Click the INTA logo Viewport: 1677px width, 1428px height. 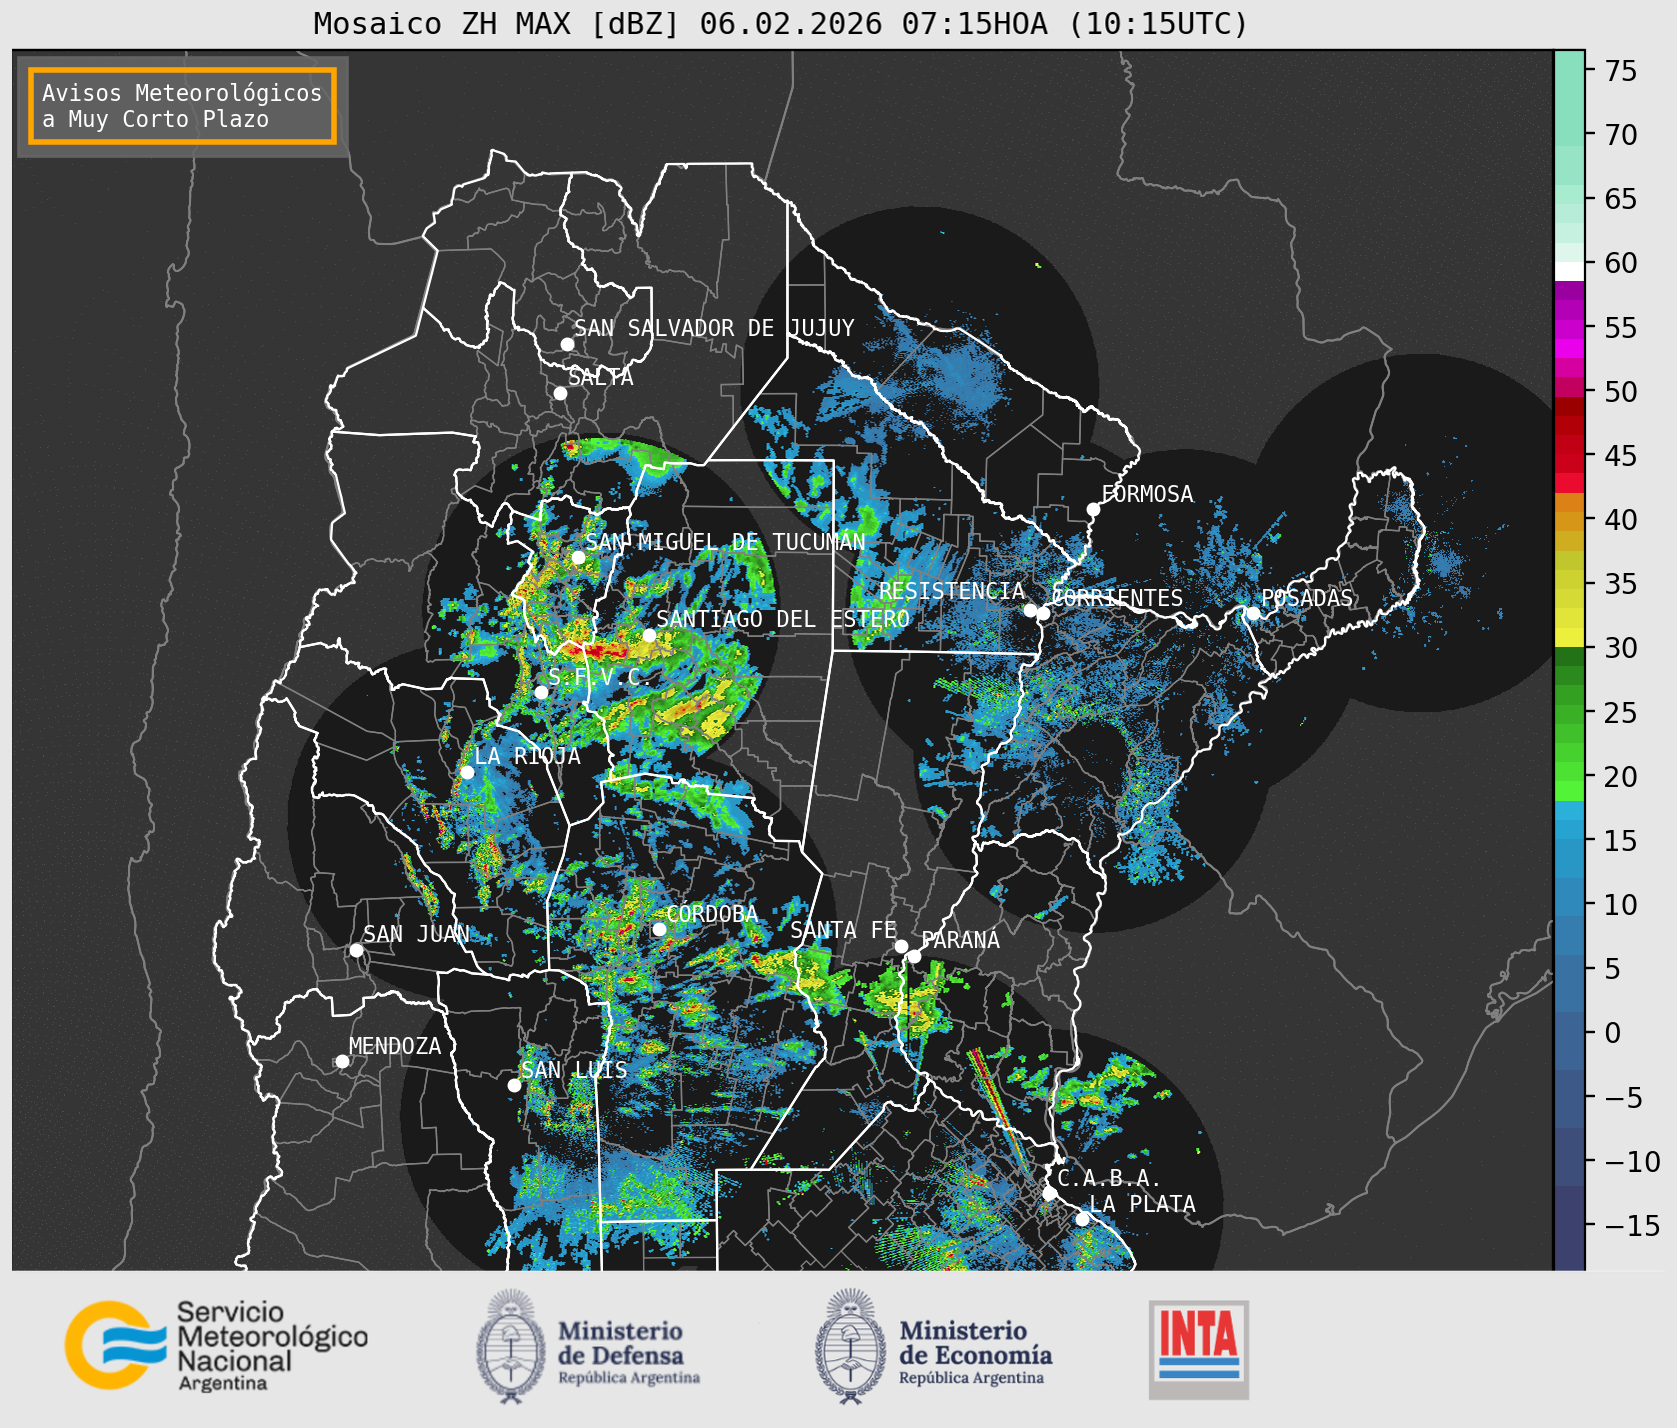point(1199,1349)
